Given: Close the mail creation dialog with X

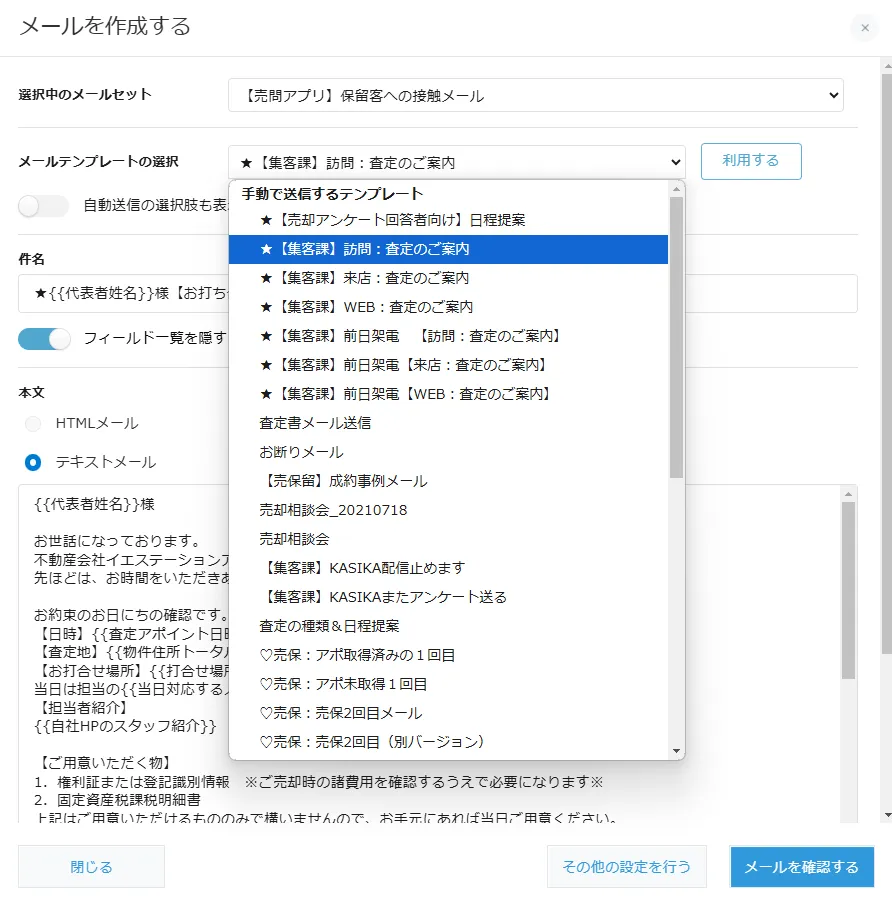Looking at the screenshot, I should [865, 28].
